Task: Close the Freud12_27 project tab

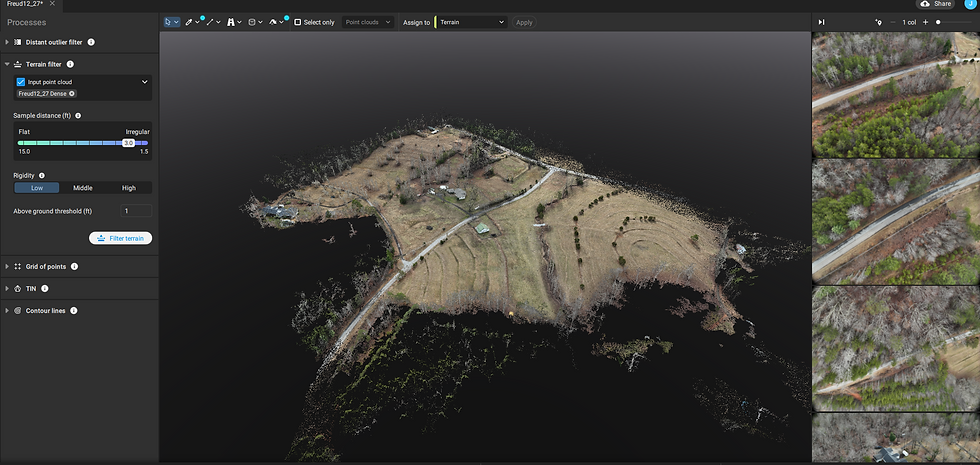Action: 52,3
